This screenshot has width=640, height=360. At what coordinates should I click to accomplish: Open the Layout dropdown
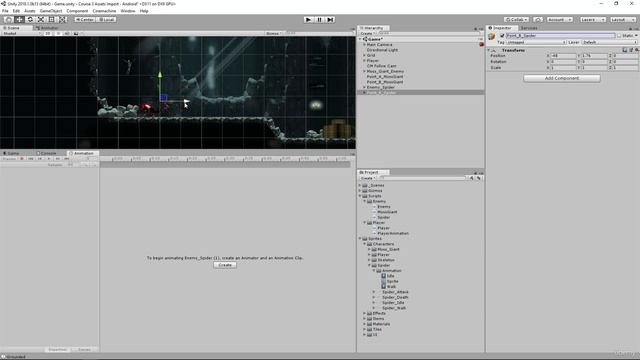pyautogui.click(x=623, y=20)
